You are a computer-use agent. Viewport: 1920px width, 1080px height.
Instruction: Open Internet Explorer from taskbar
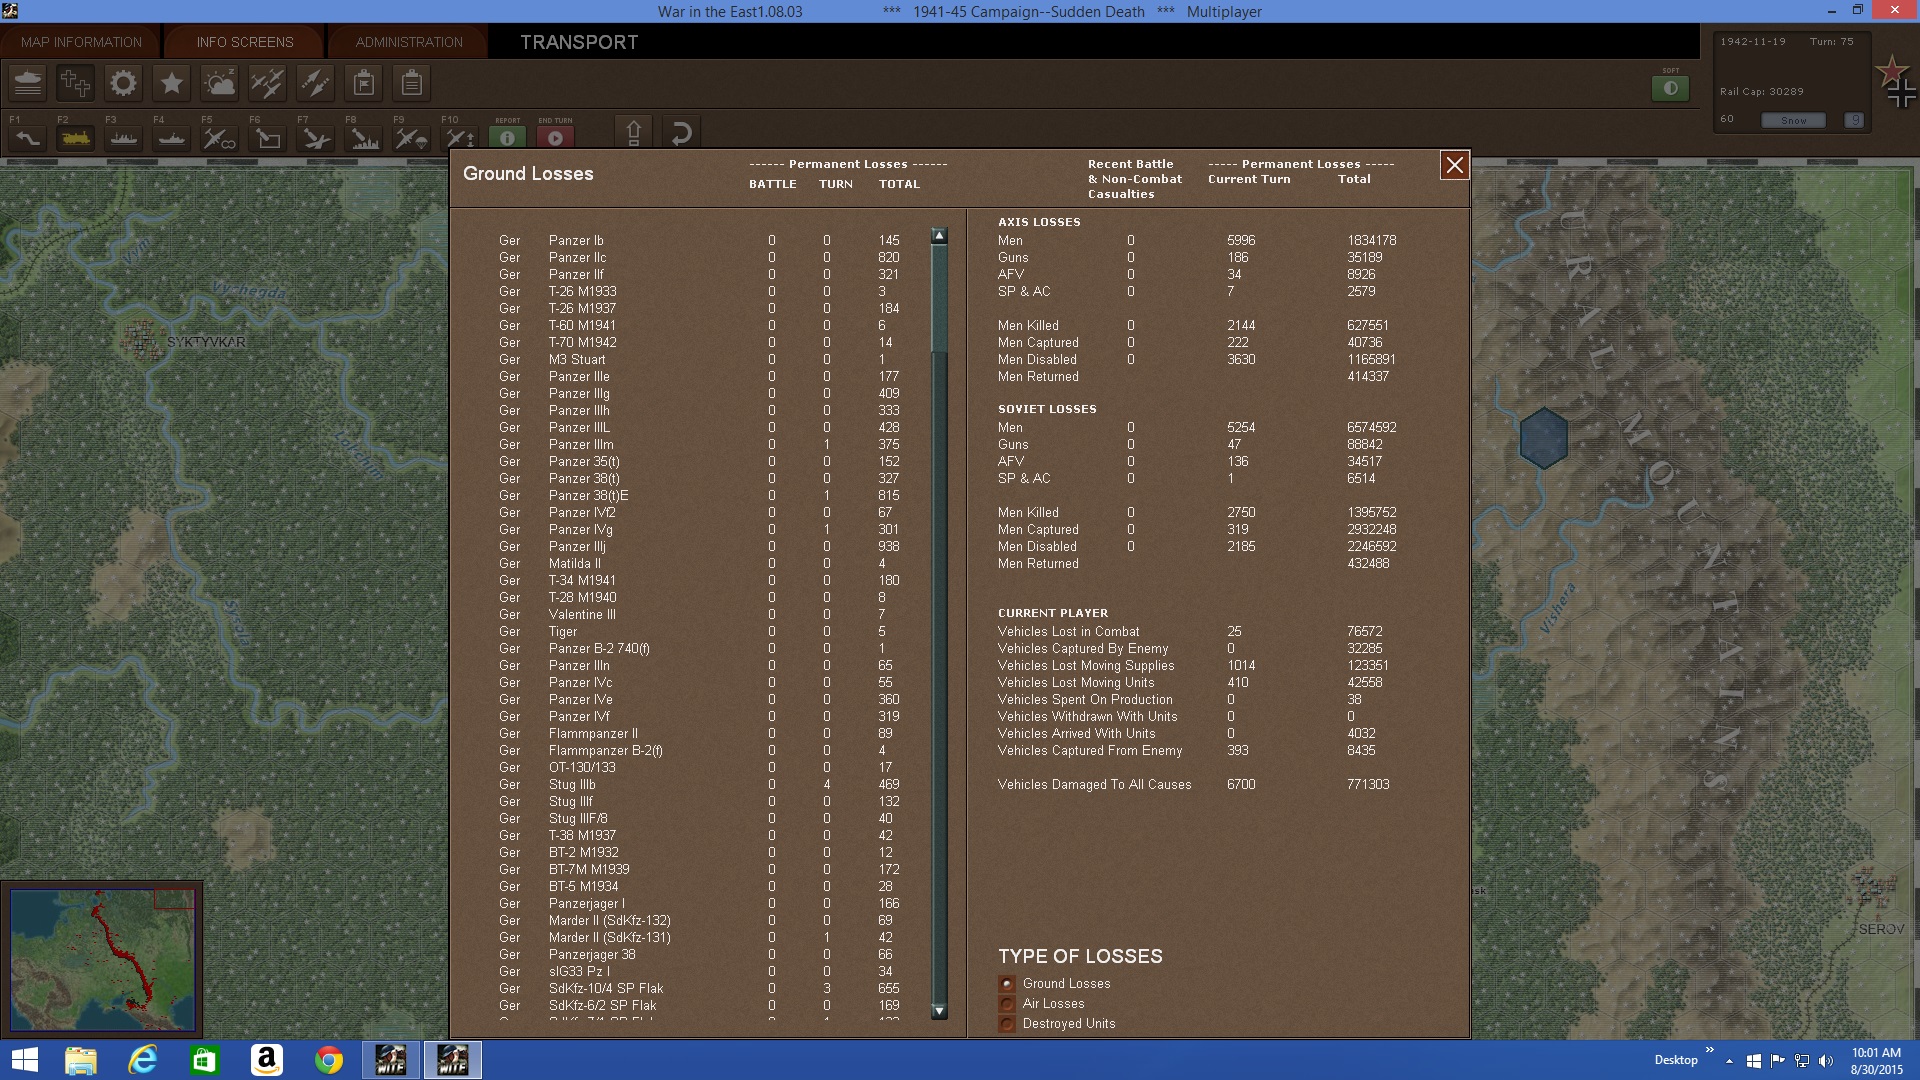(143, 1060)
